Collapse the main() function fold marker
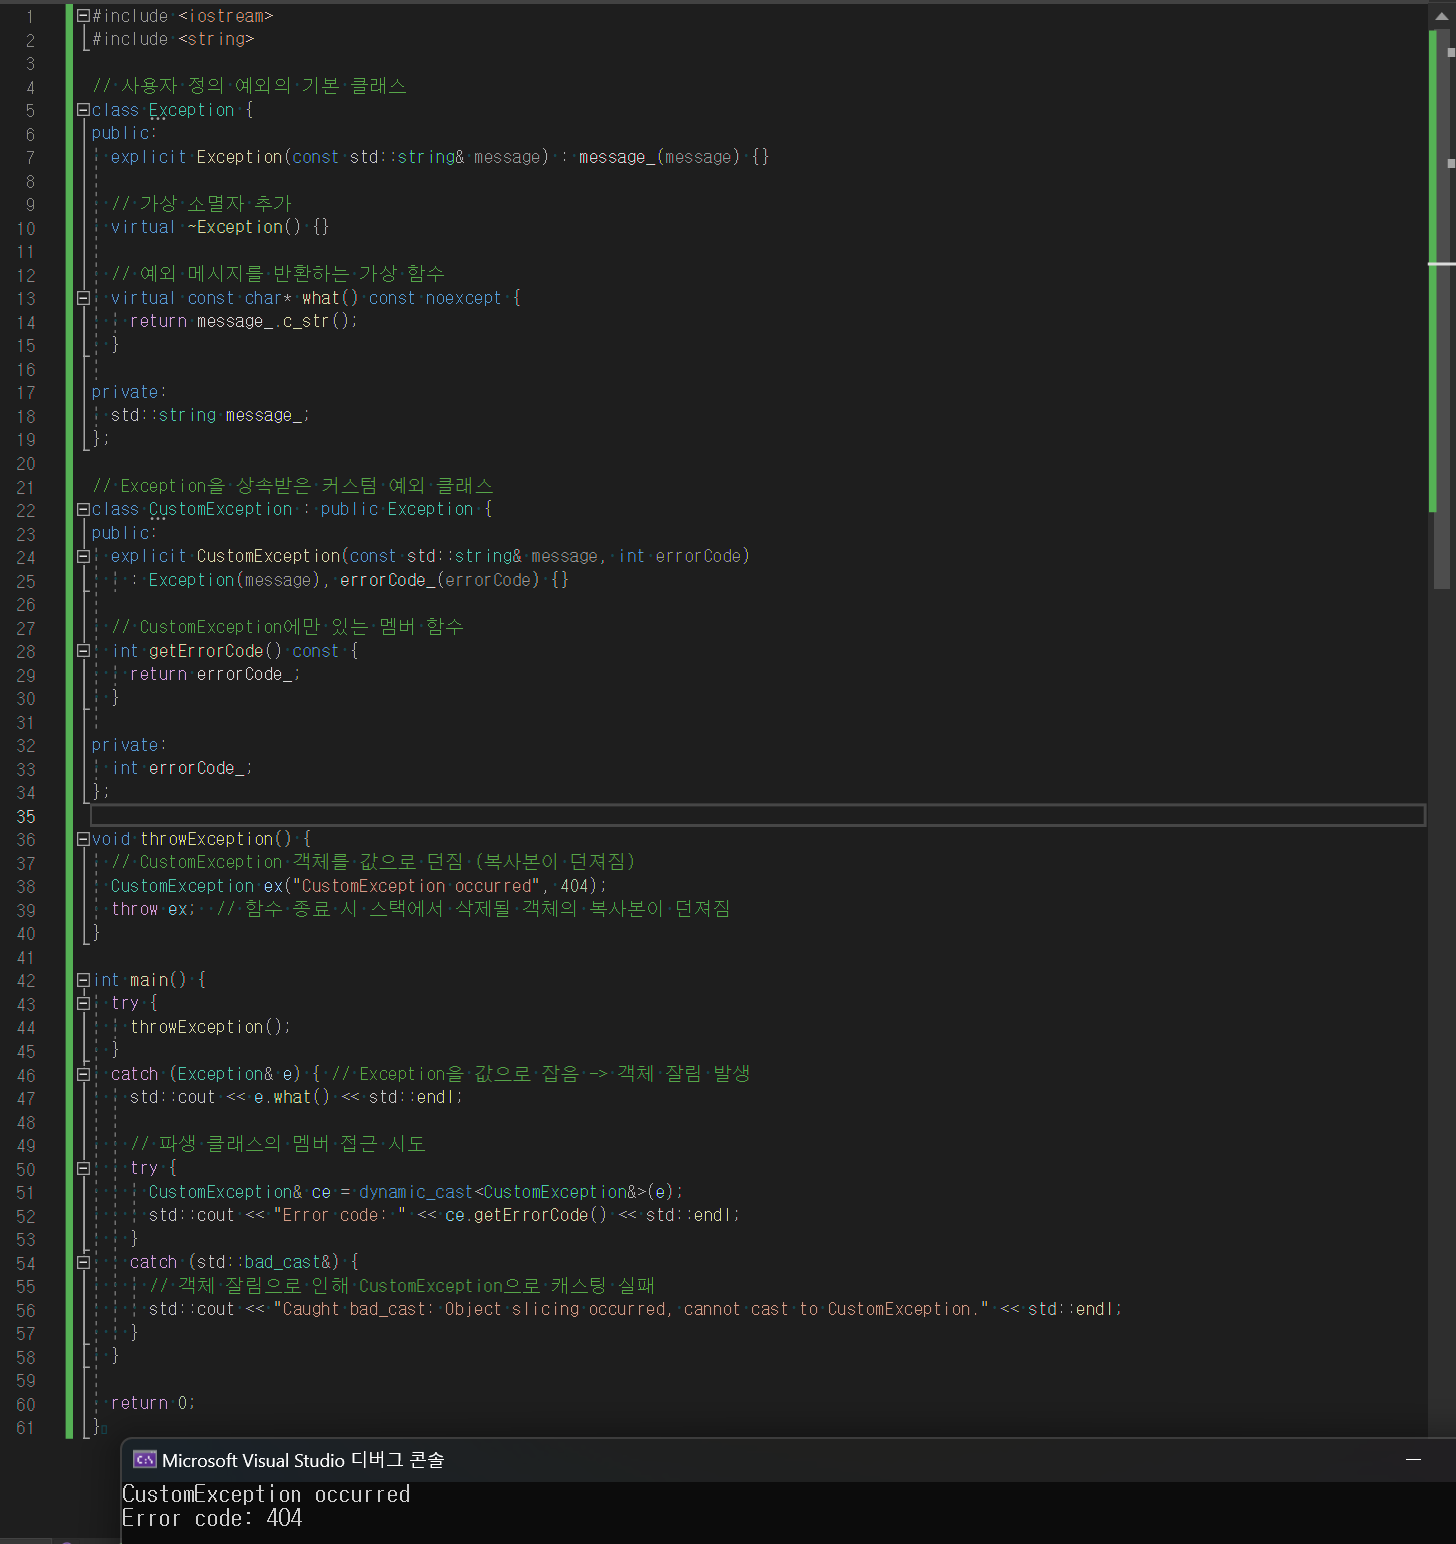1456x1544 pixels. tap(84, 980)
